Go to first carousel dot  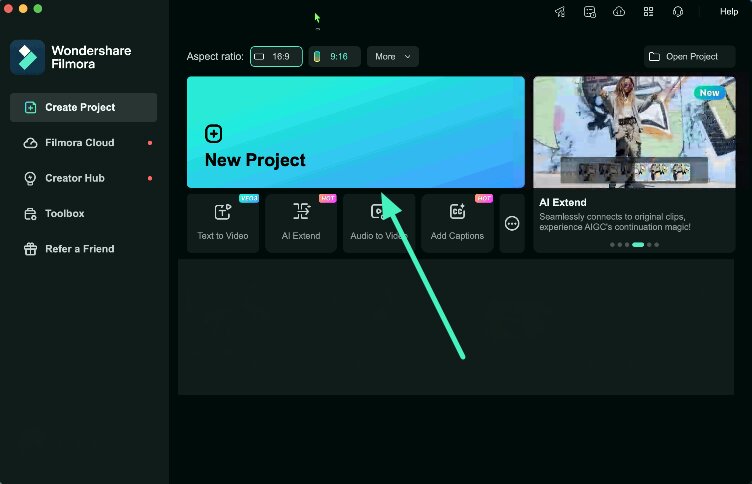point(612,245)
